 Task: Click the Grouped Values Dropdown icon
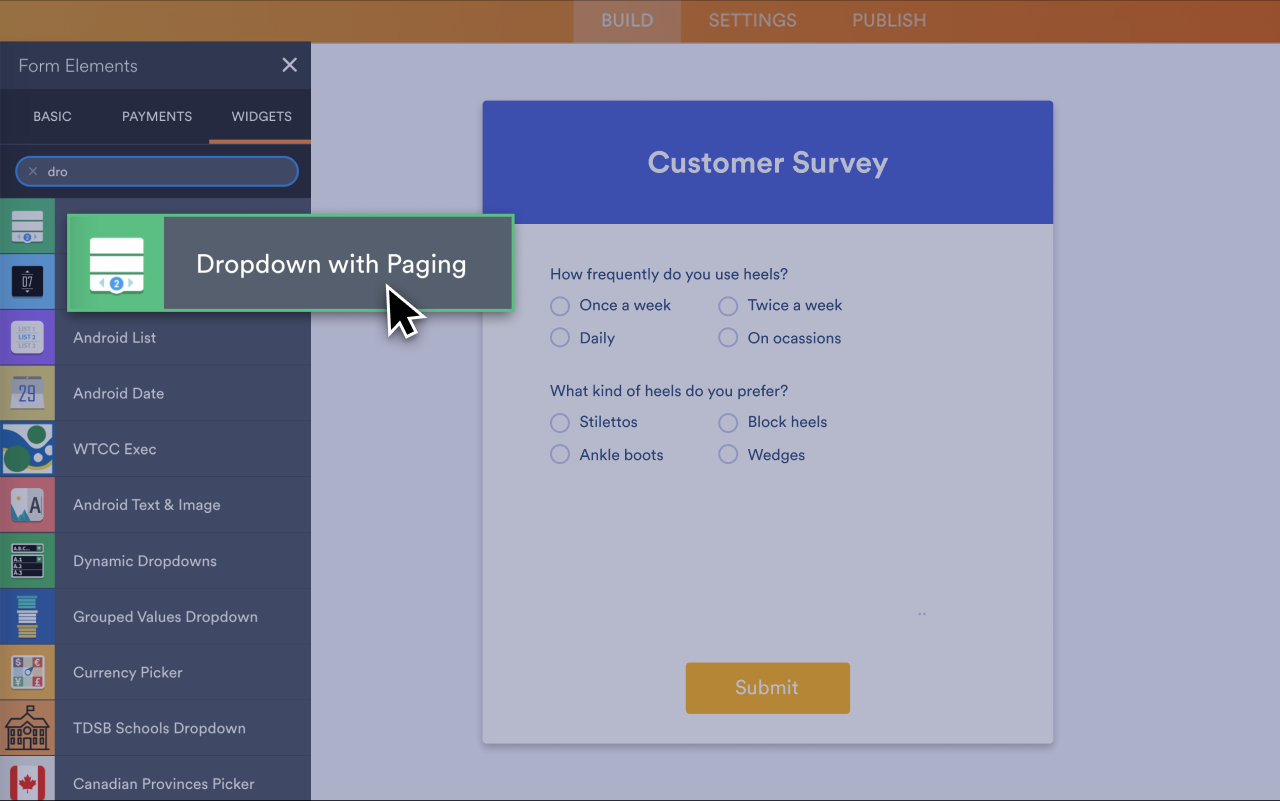click(x=28, y=616)
